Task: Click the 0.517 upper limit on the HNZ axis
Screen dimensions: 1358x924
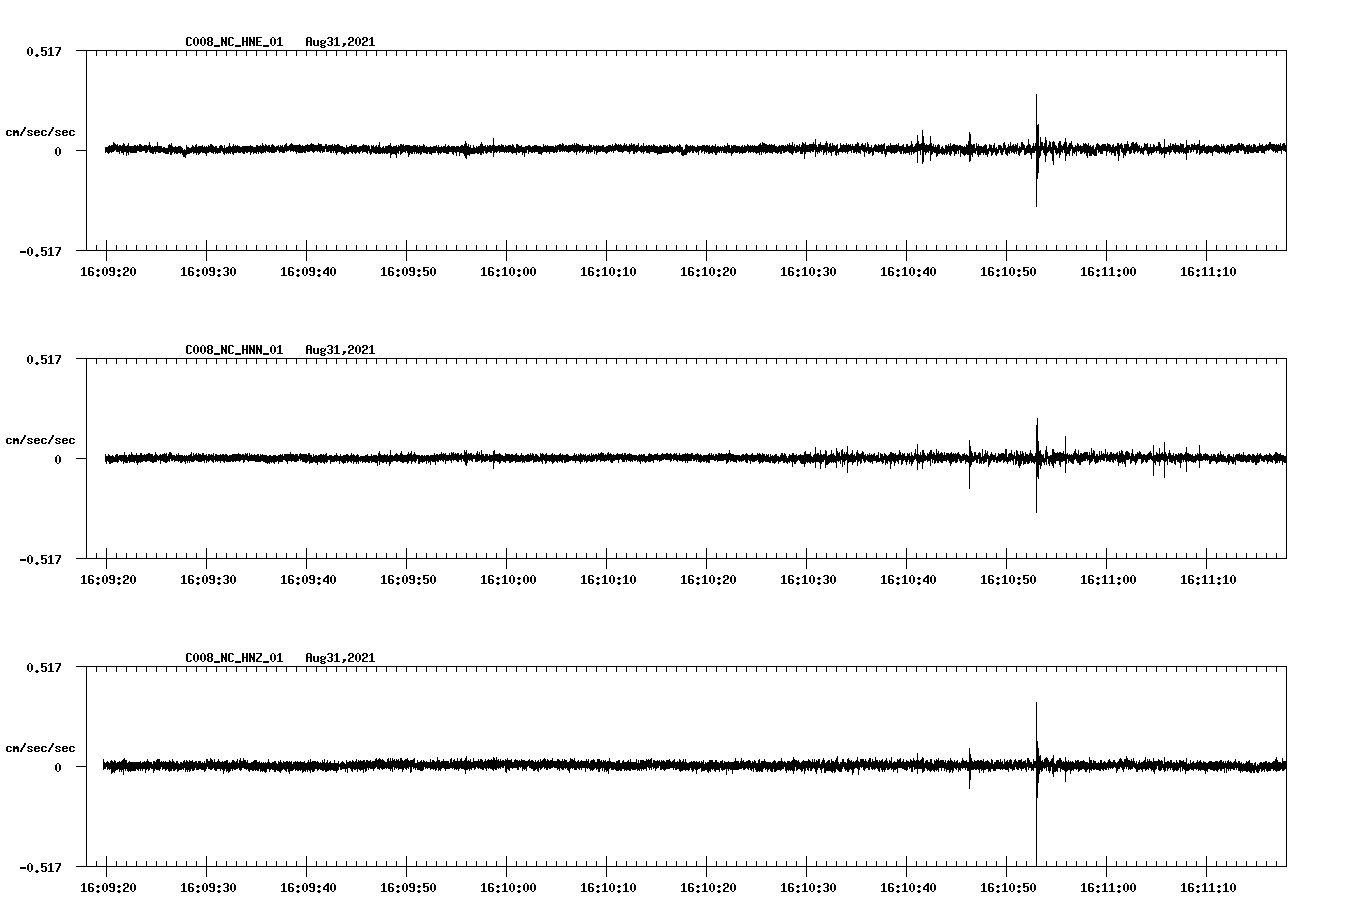Action: tap(43, 667)
